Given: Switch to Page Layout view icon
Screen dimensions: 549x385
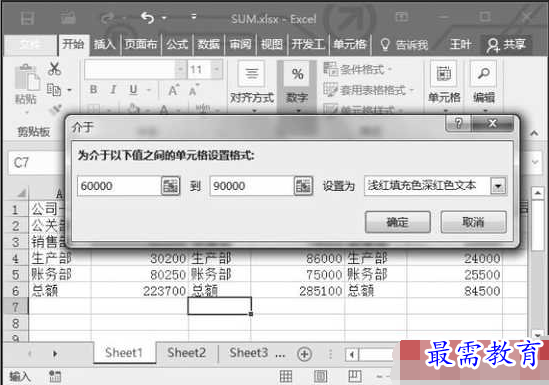Looking at the screenshot, I should tap(320, 377).
